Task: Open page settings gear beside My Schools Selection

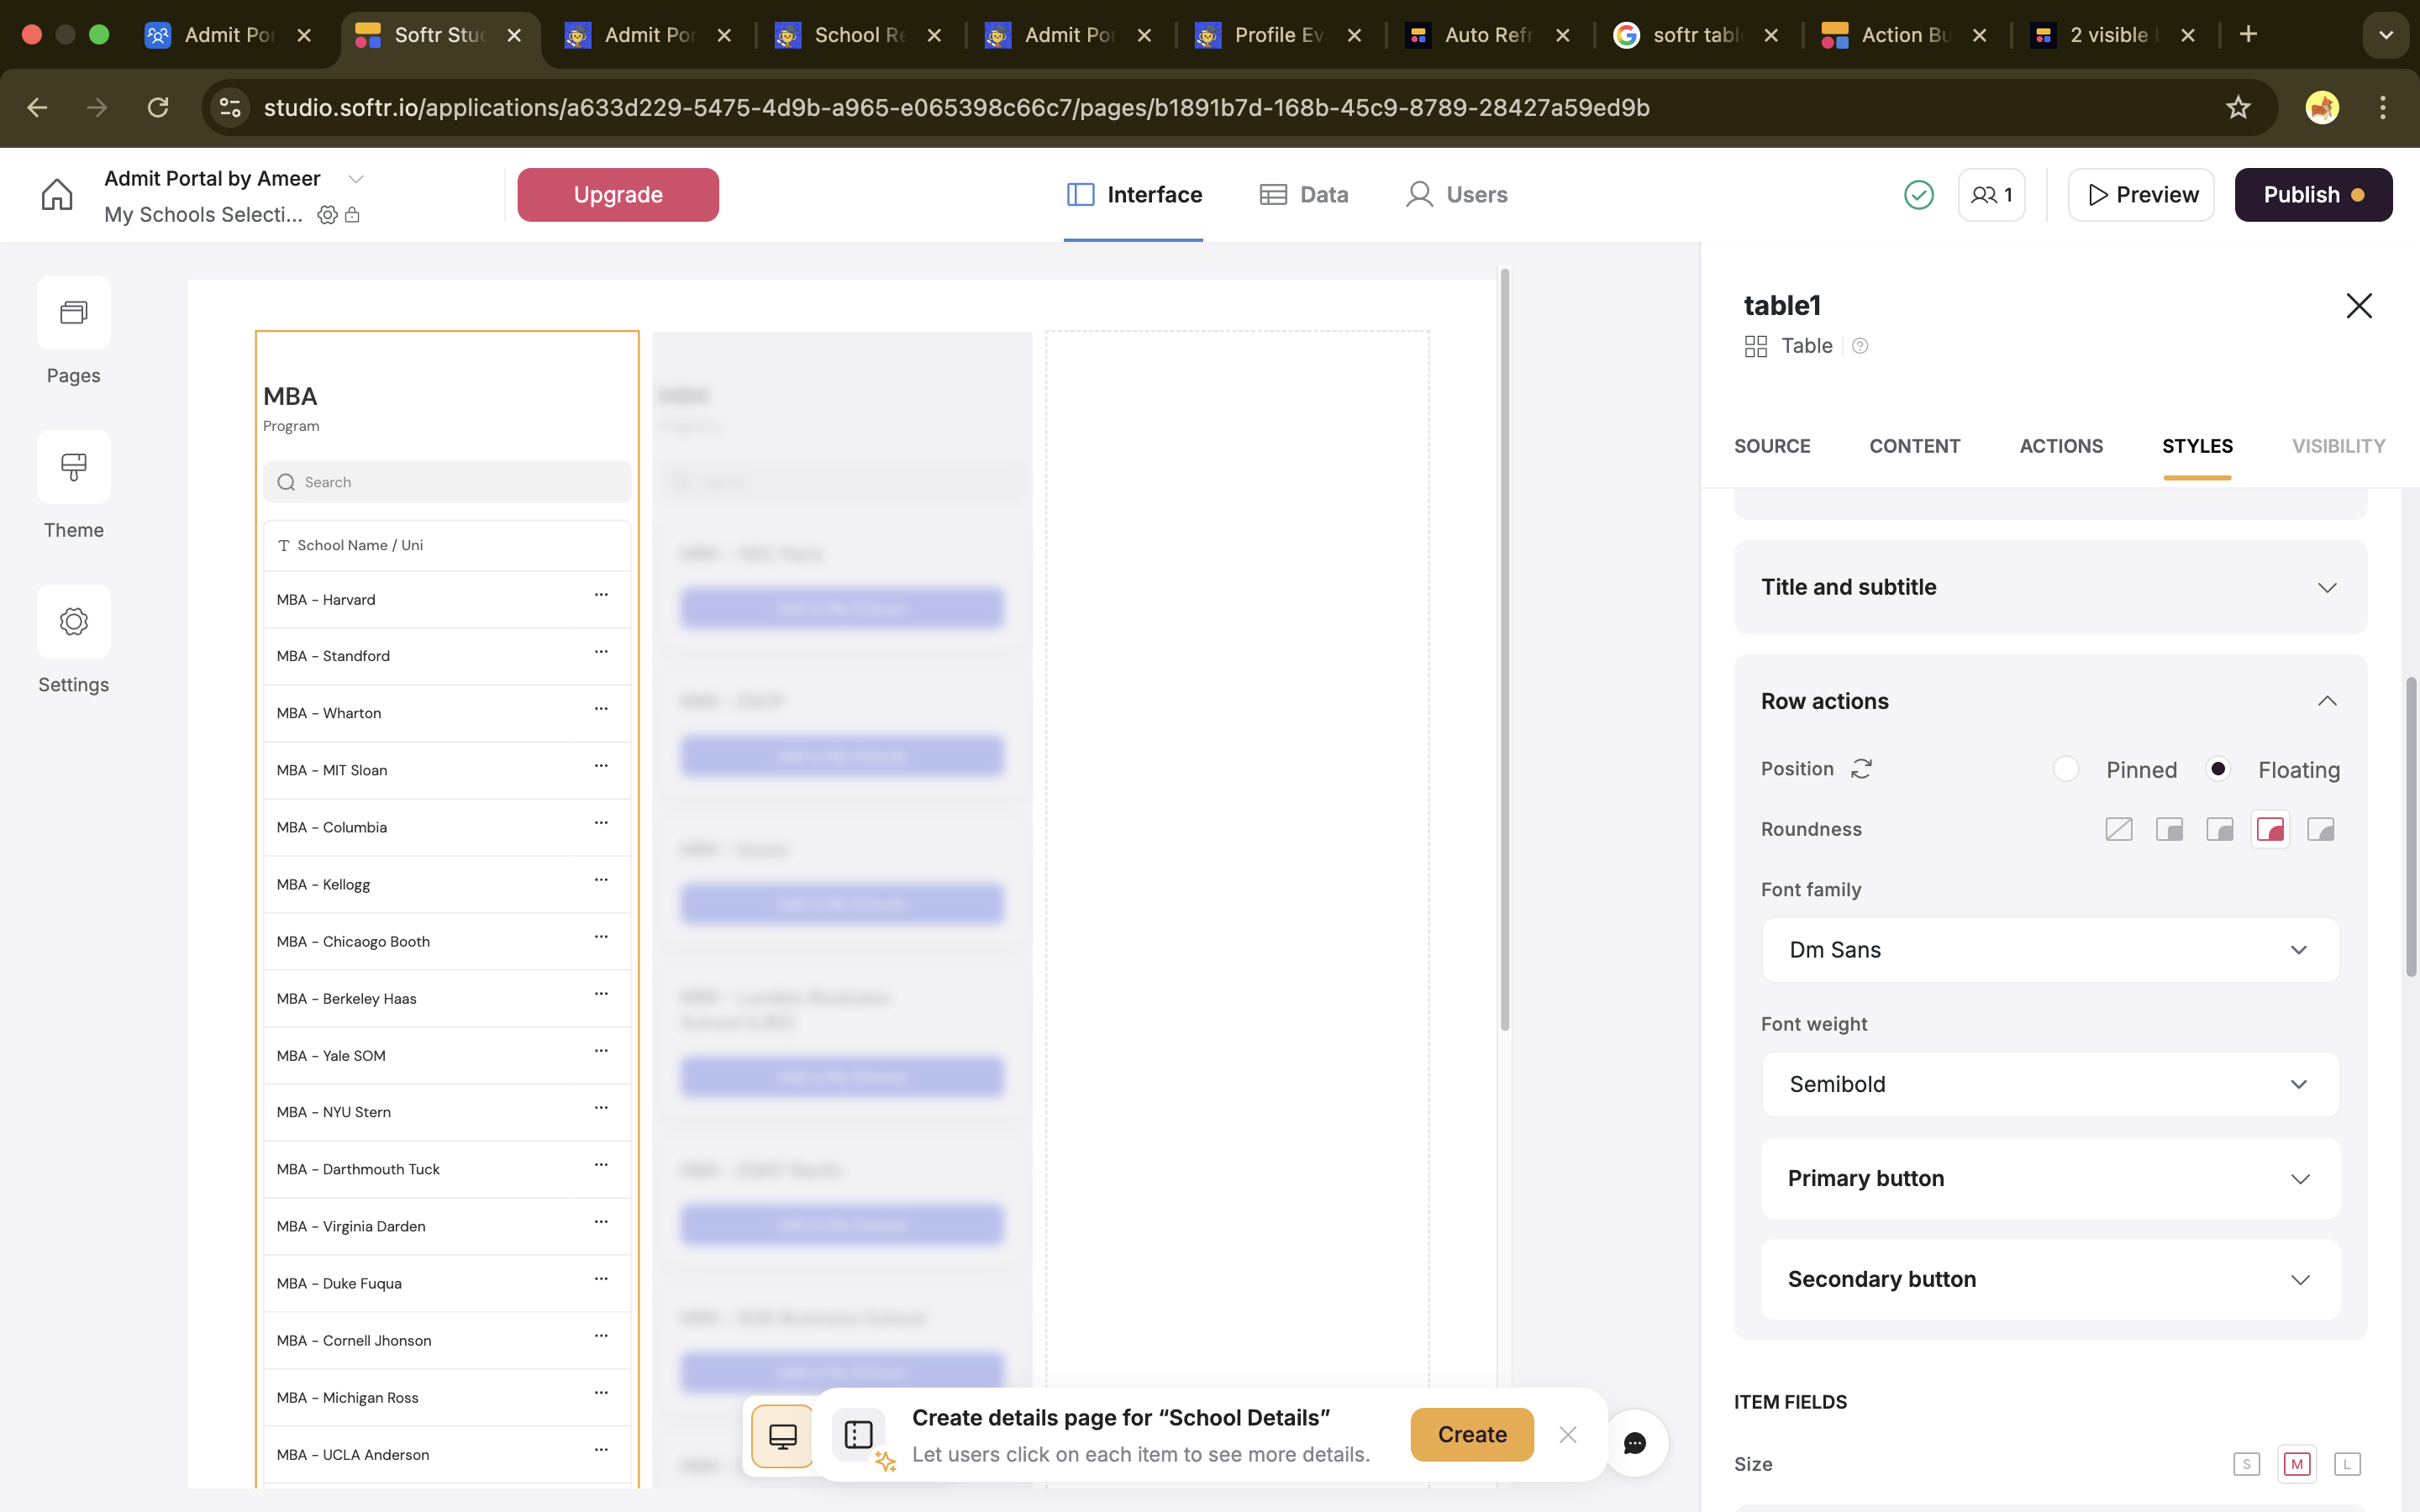Action: [x=327, y=215]
